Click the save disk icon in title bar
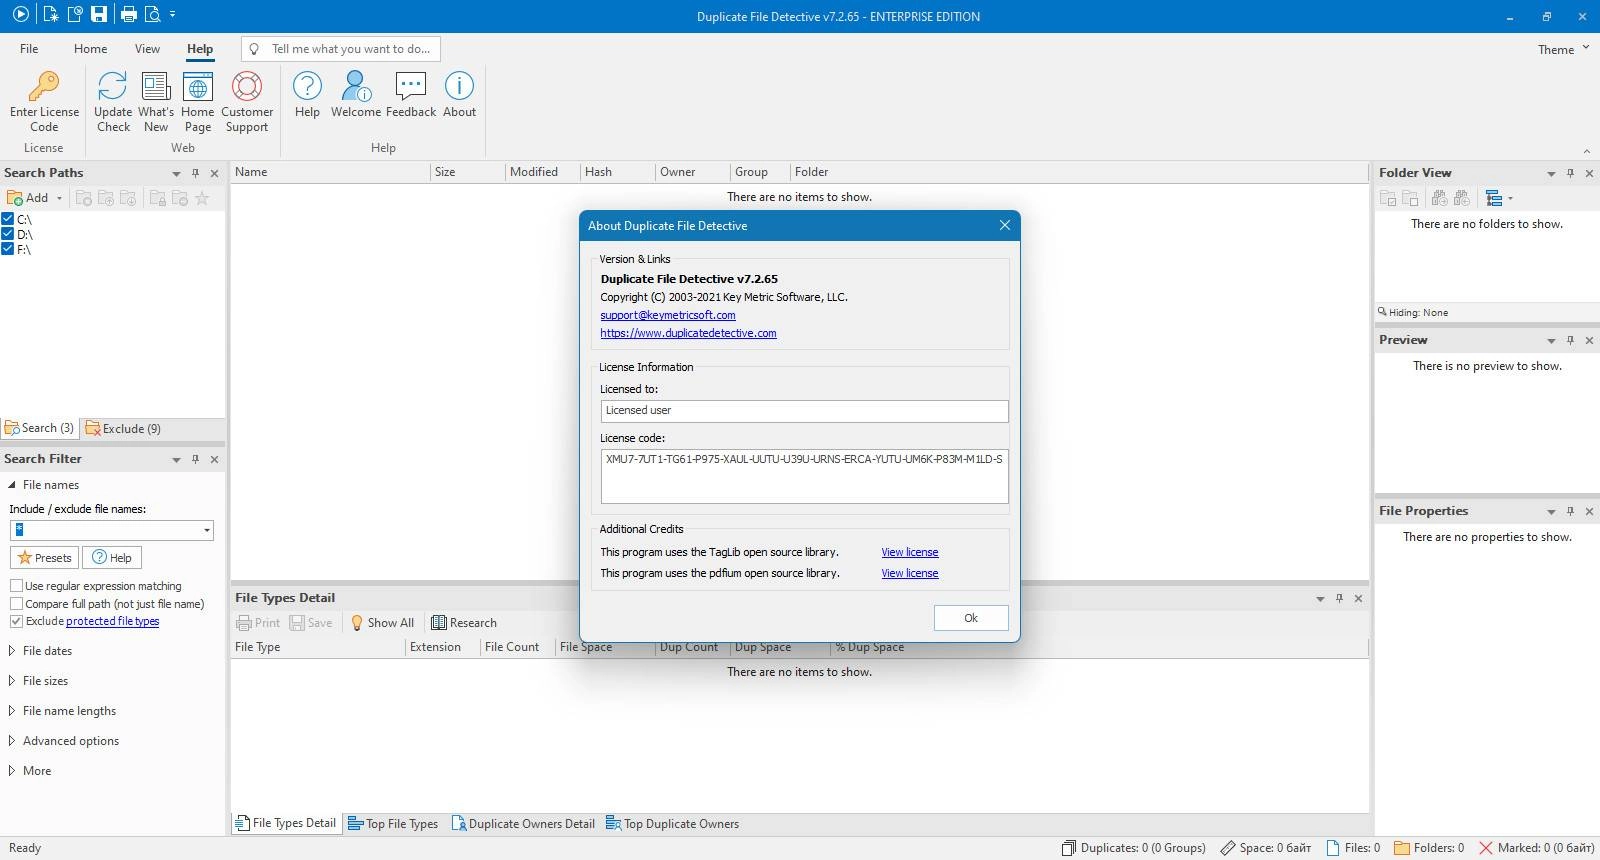Viewport: 1600px width, 860px height. click(98, 14)
